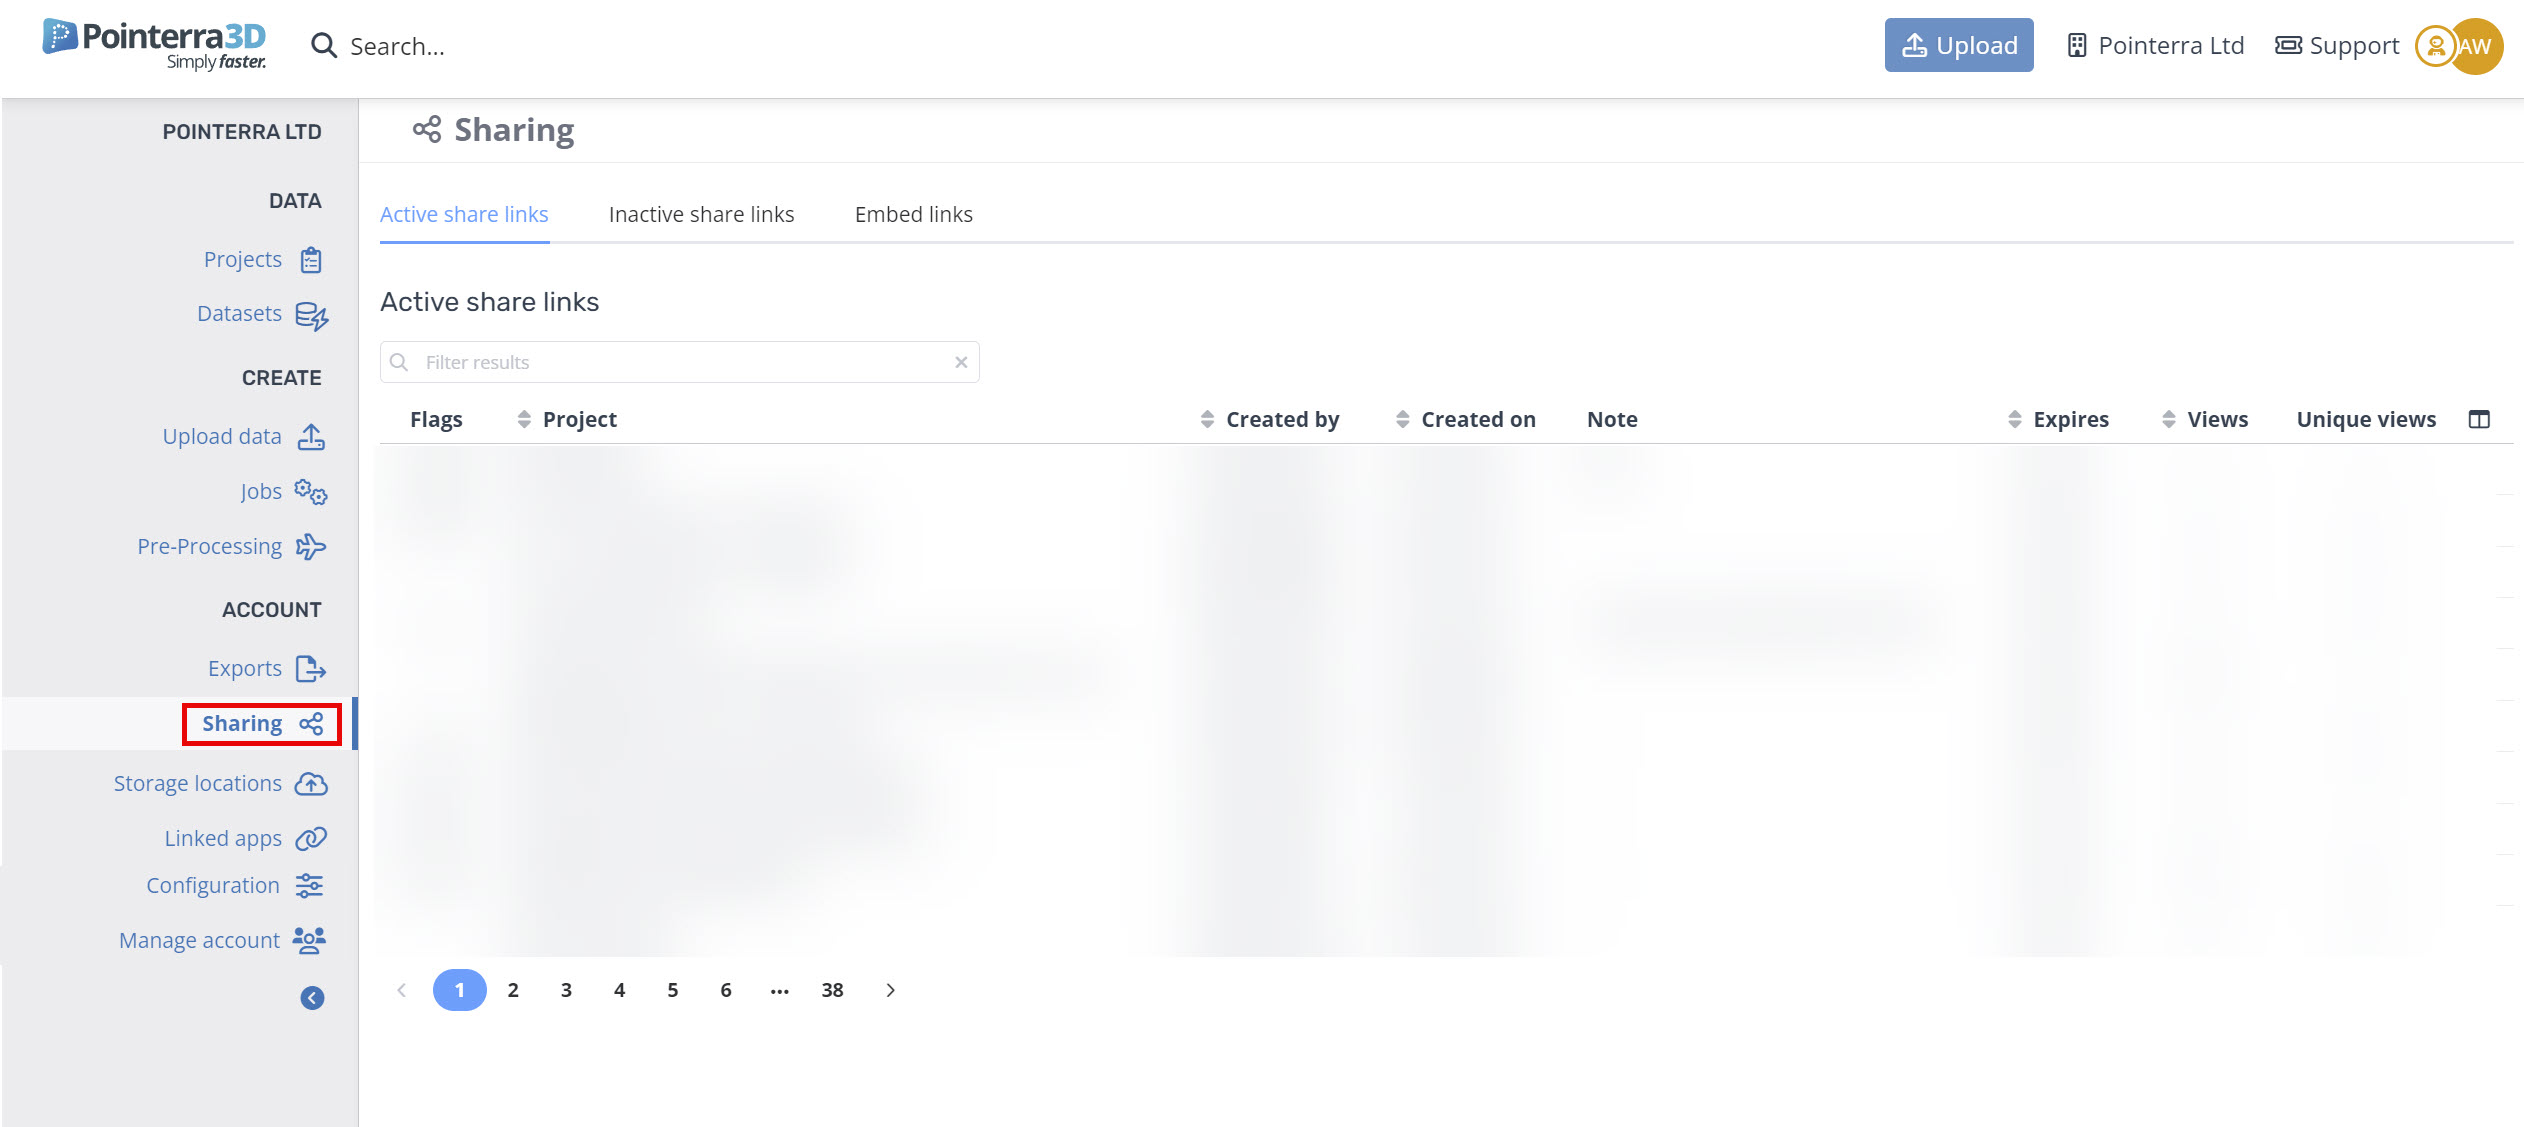
Task: Open the Support link
Action: tap(2337, 46)
